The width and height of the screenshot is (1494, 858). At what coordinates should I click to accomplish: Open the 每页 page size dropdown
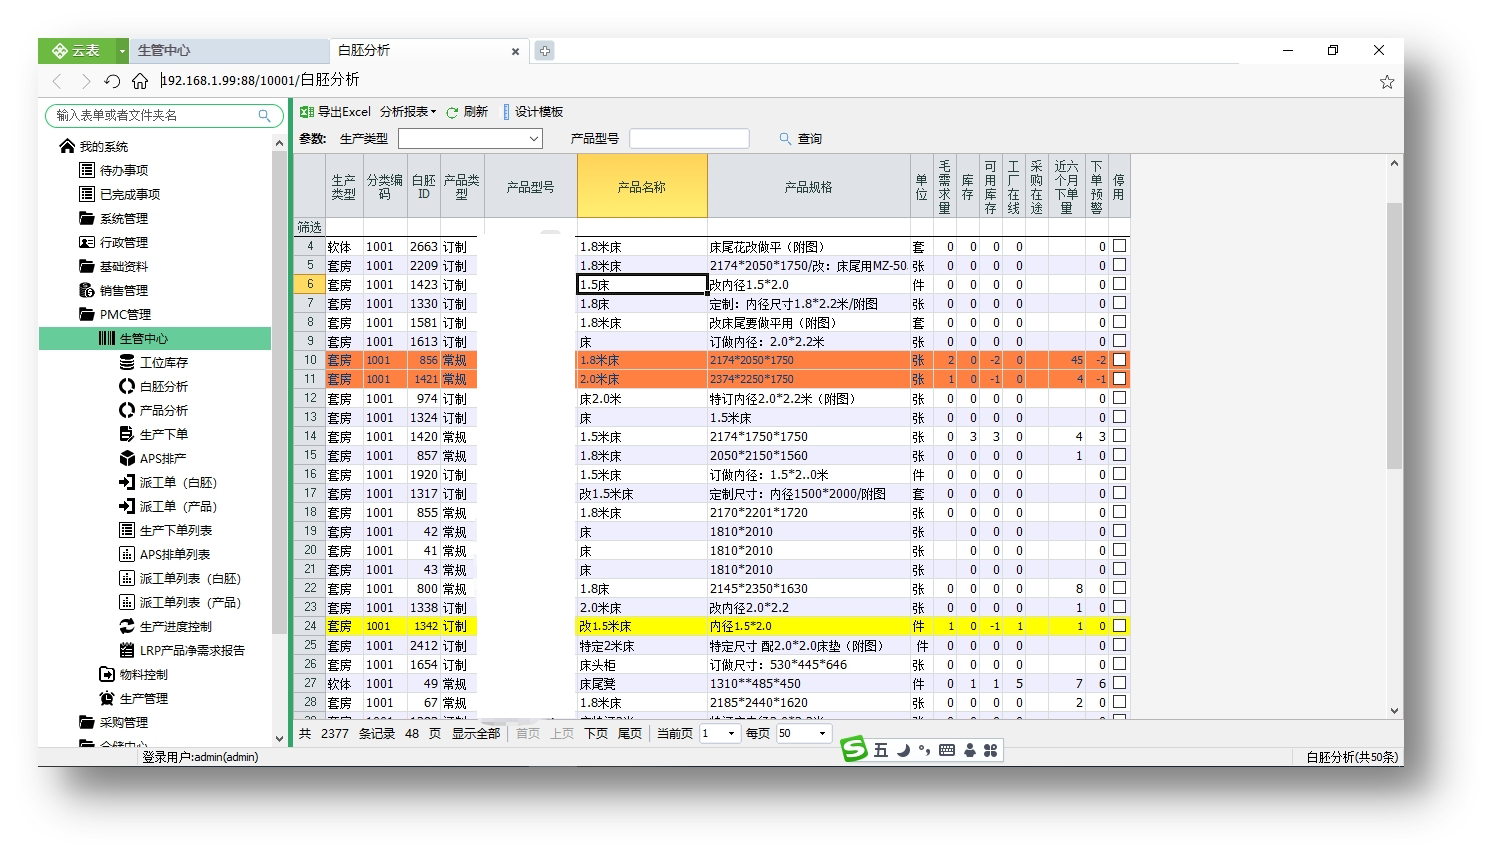804,734
